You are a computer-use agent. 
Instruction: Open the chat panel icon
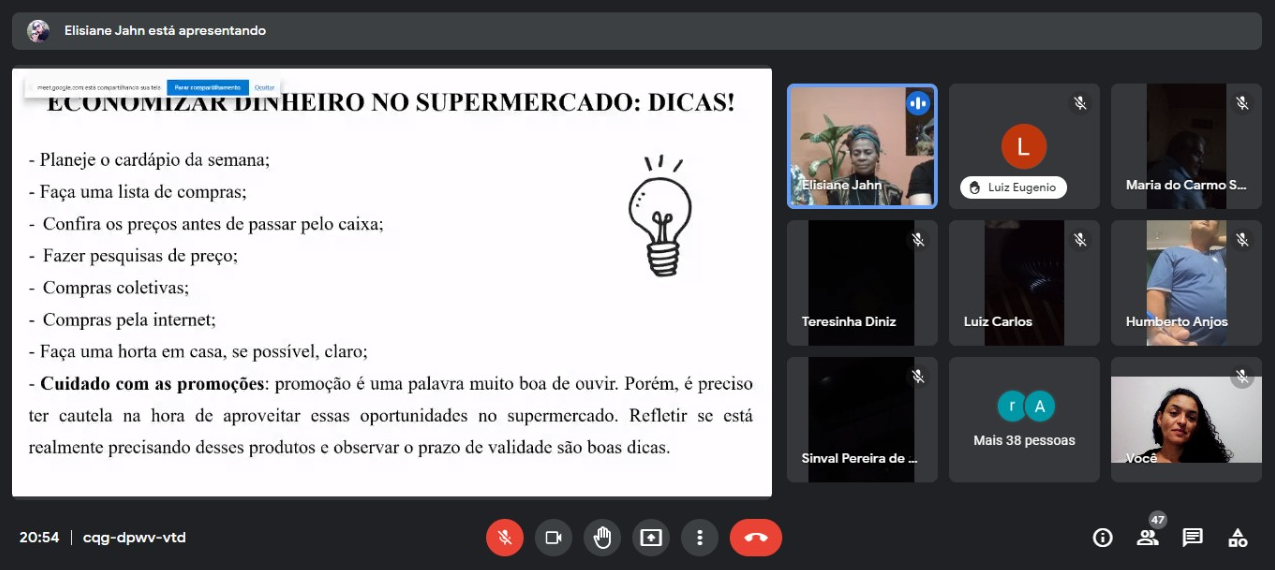click(x=1192, y=538)
